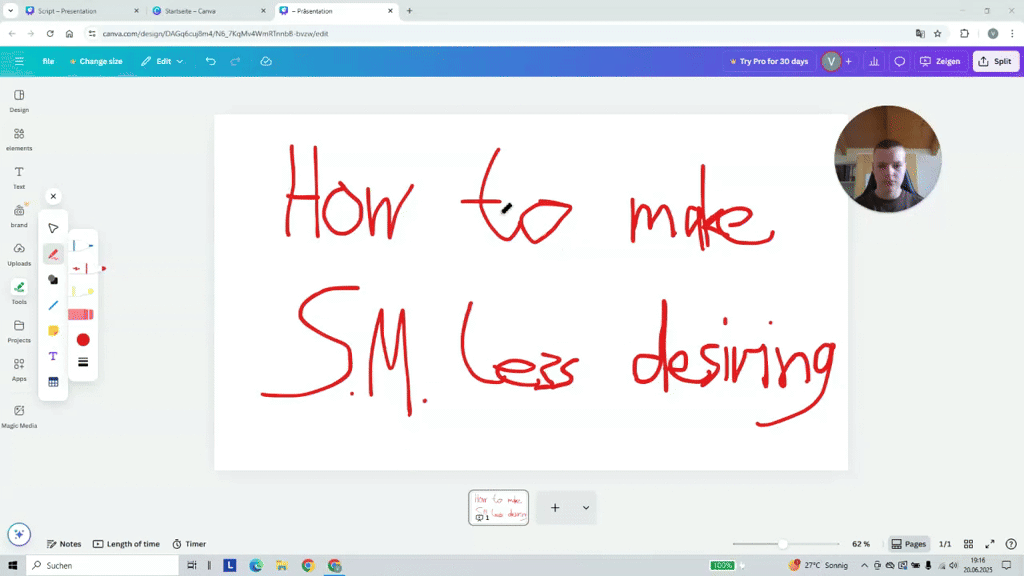Open the Notes panel
This screenshot has width=1024, height=576.
(63, 544)
